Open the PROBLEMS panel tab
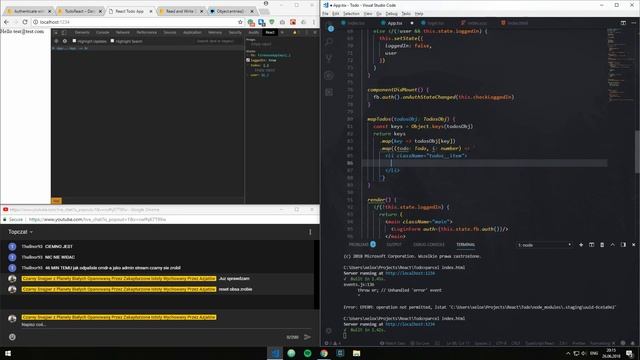 pyautogui.click(x=359, y=244)
